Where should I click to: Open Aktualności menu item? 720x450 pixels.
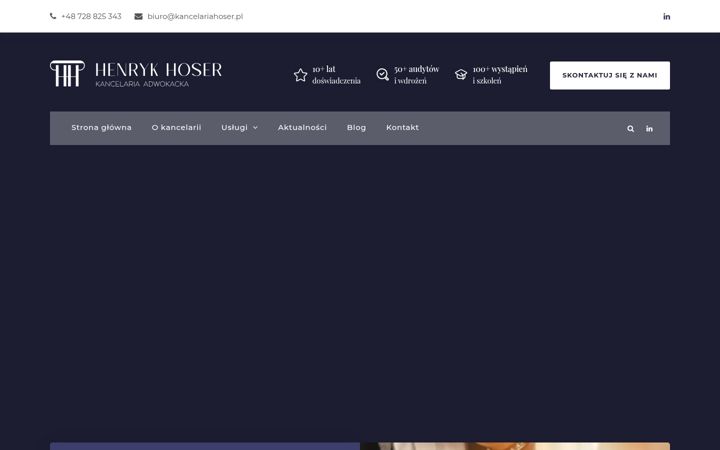tap(302, 128)
